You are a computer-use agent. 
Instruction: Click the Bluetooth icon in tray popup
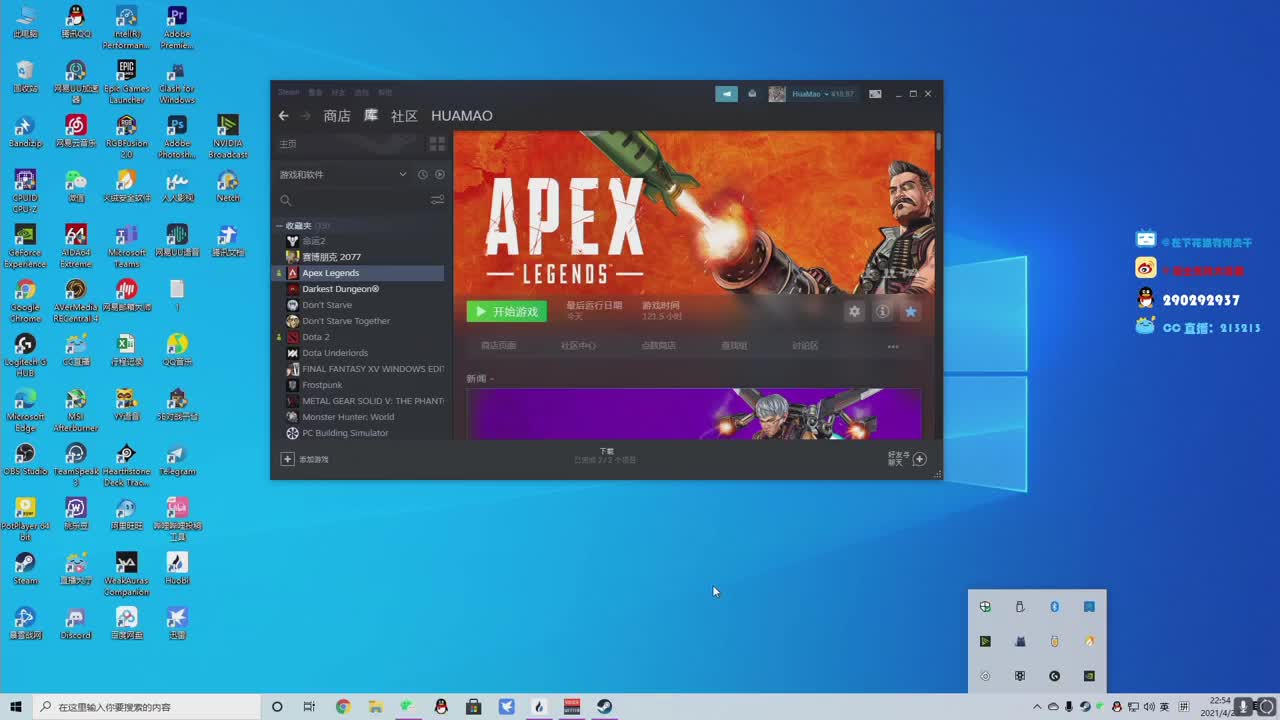click(x=1054, y=606)
